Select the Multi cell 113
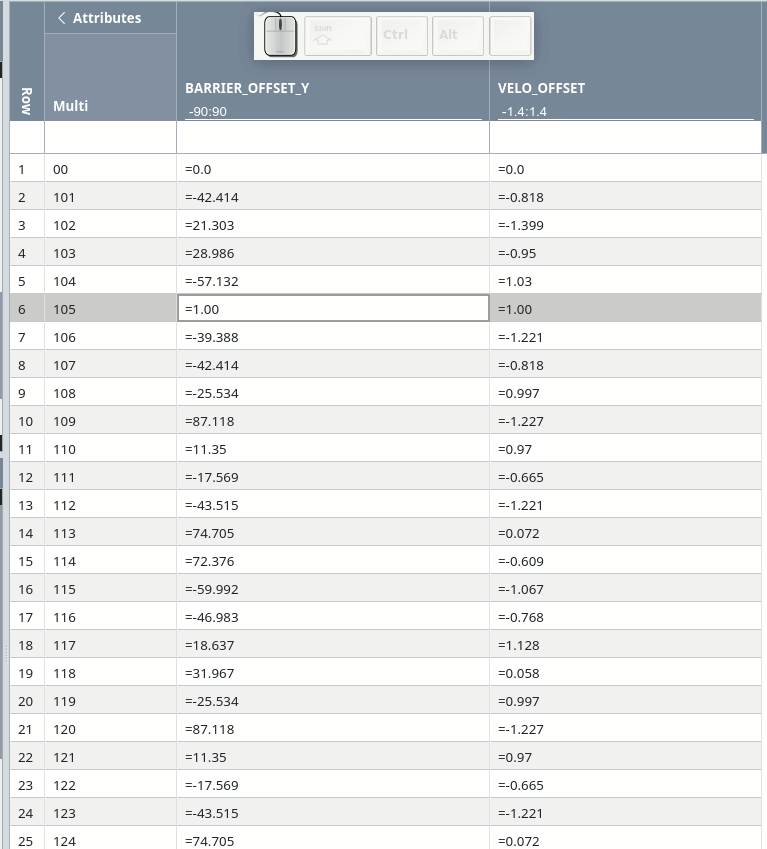767x849 pixels. (x=110, y=533)
